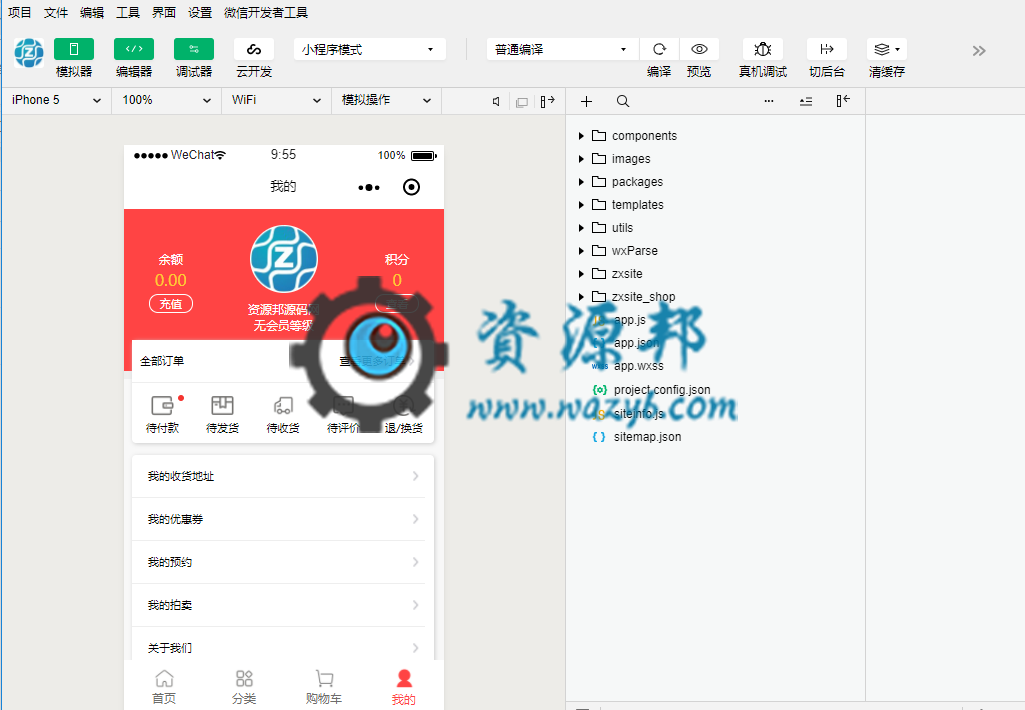Click the 切后台 switch background icon
The width and height of the screenshot is (1025, 710).
[827, 49]
